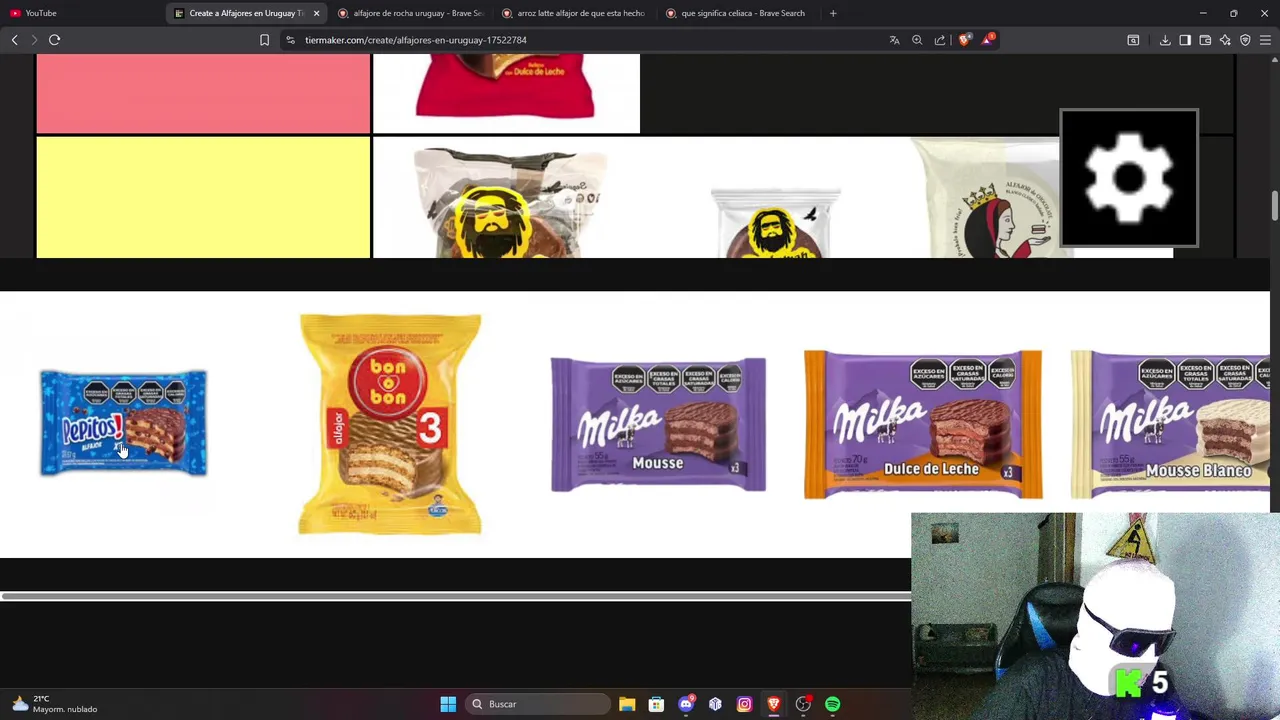
Task: Open Instagram from taskbar
Action: [x=744, y=704]
